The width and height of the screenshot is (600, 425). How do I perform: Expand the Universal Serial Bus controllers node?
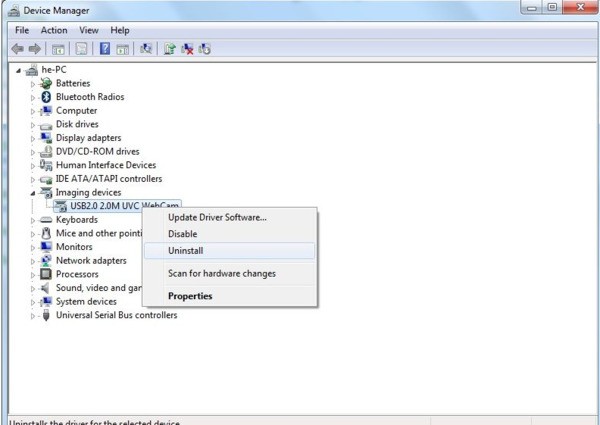[33, 316]
